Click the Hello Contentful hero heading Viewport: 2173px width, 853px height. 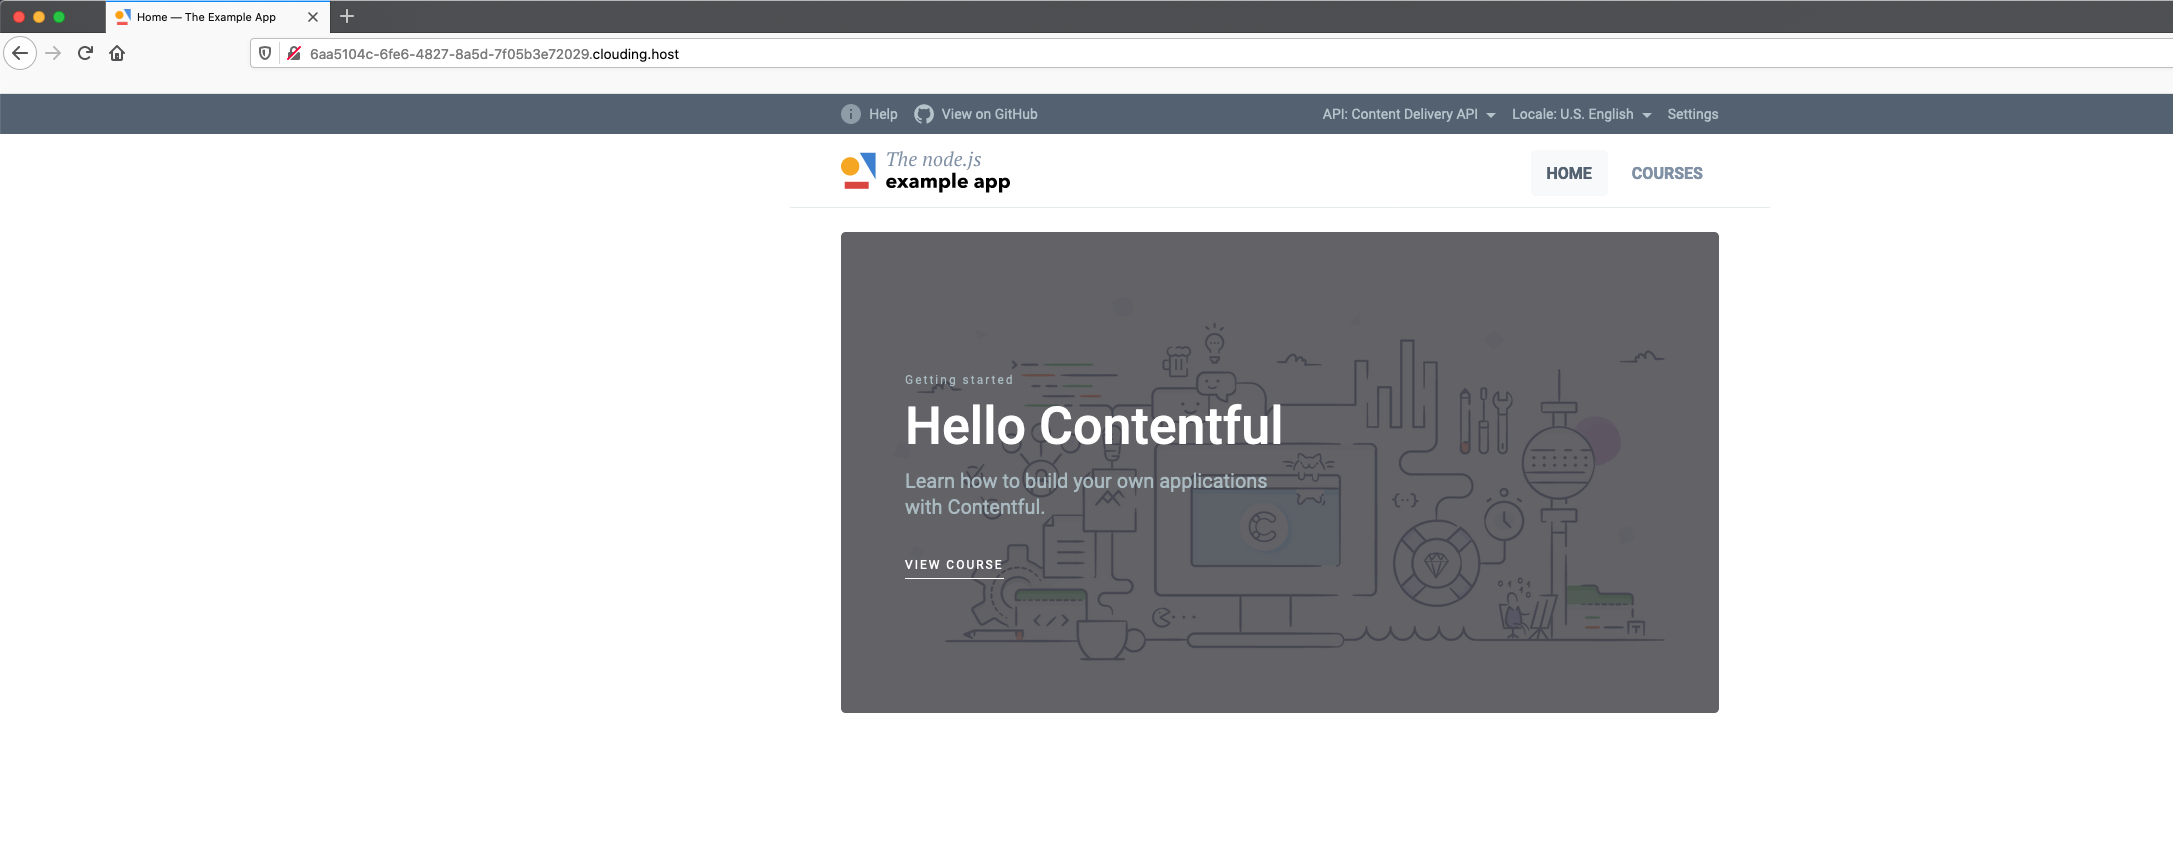(x=1093, y=426)
